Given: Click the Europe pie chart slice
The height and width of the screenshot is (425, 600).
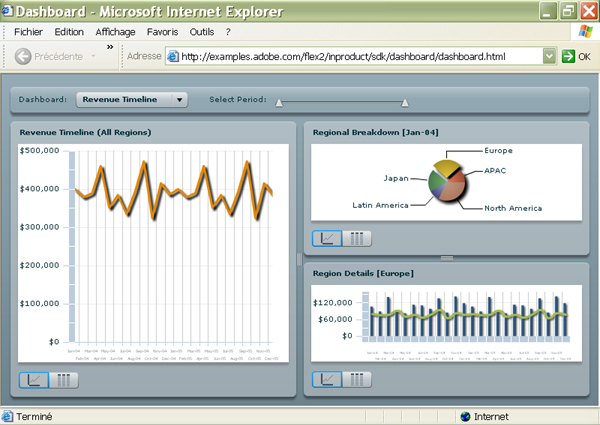Looking at the screenshot, I should (x=449, y=167).
